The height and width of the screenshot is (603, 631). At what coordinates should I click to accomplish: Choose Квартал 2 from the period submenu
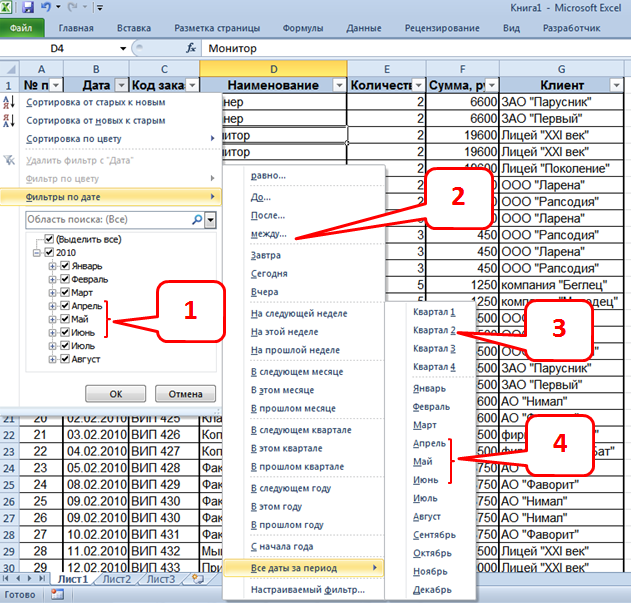pyautogui.click(x=434, y=330)
